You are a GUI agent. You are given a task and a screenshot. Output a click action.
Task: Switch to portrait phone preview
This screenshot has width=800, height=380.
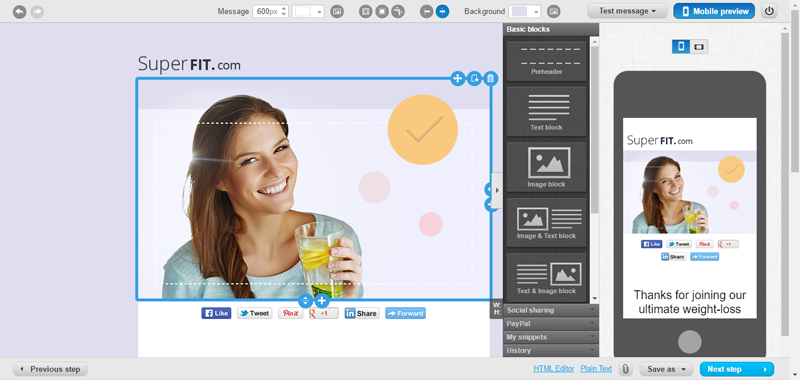click(681, 47)
